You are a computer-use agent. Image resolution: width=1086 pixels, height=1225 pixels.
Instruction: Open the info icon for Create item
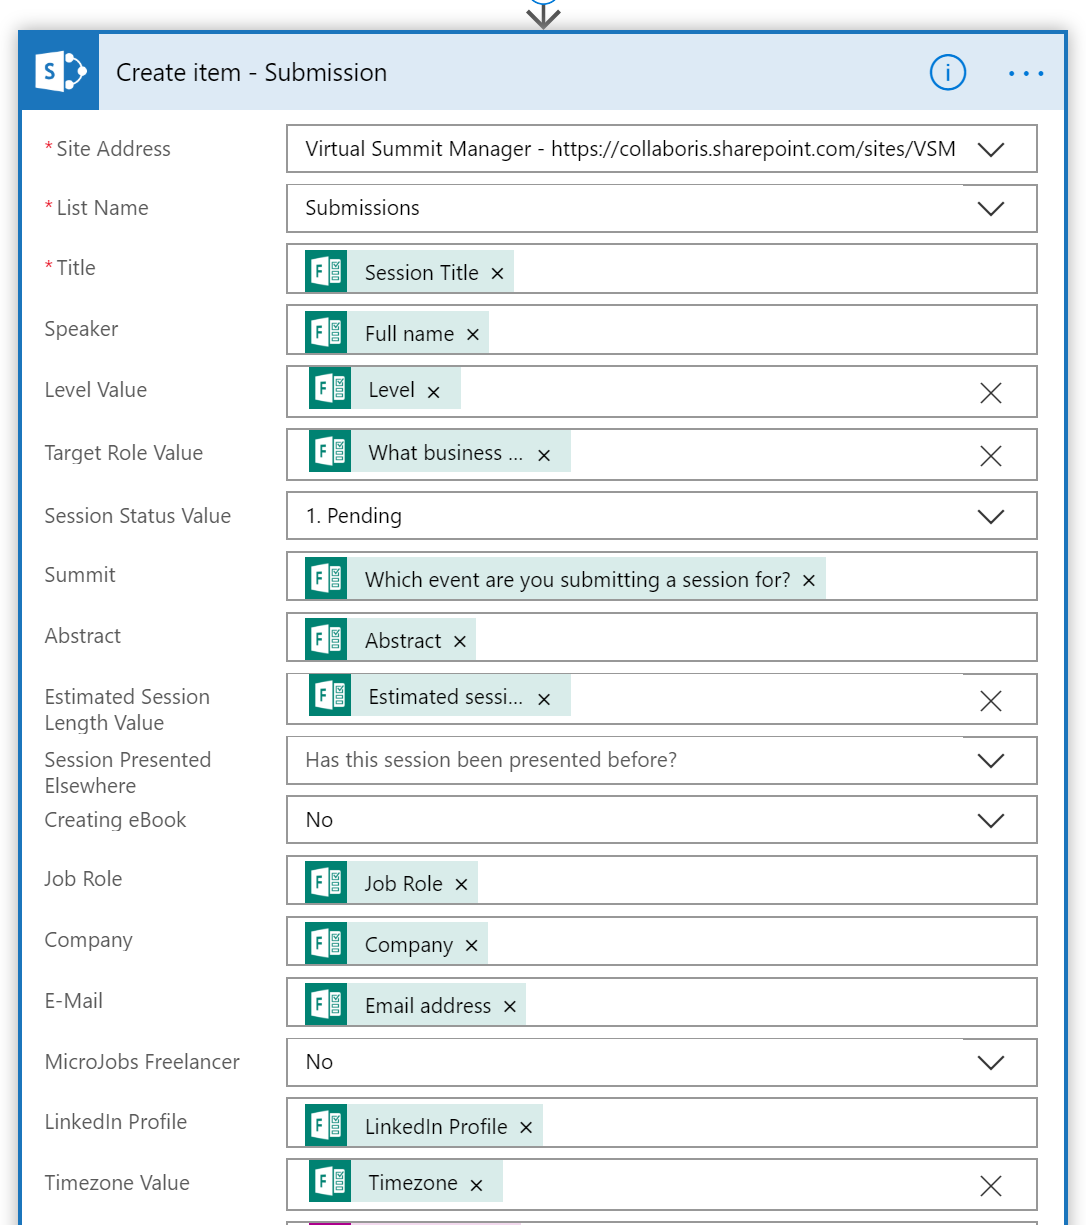(x=947, y=72)
